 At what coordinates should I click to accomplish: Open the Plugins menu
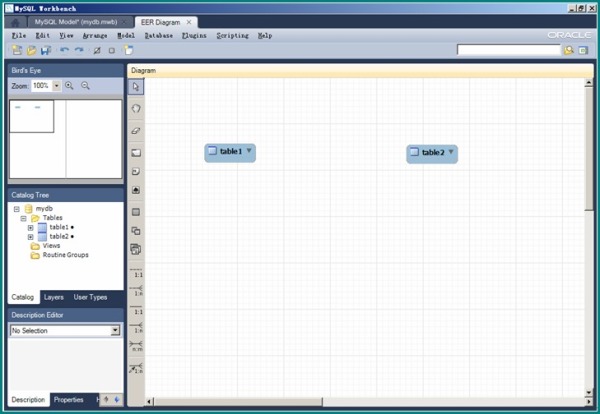click(x=194, y=36)
